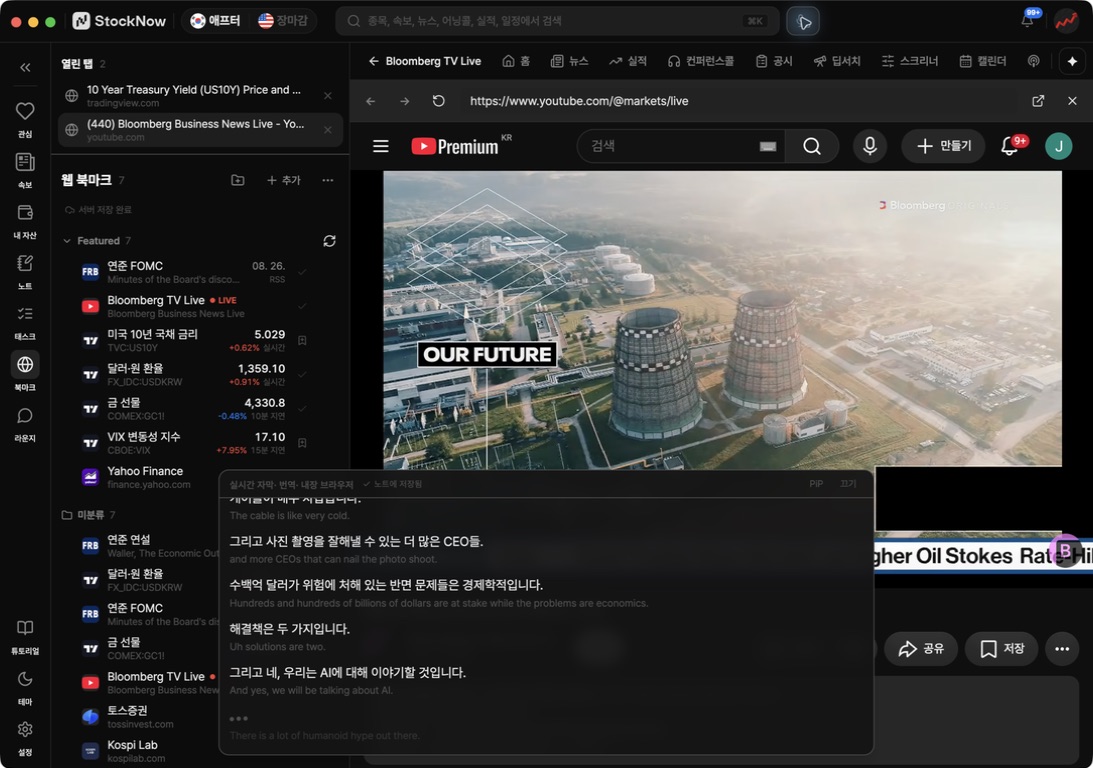
Task: Toggle PIP mode in subtitle panel
Action: [x=816, y=484]
